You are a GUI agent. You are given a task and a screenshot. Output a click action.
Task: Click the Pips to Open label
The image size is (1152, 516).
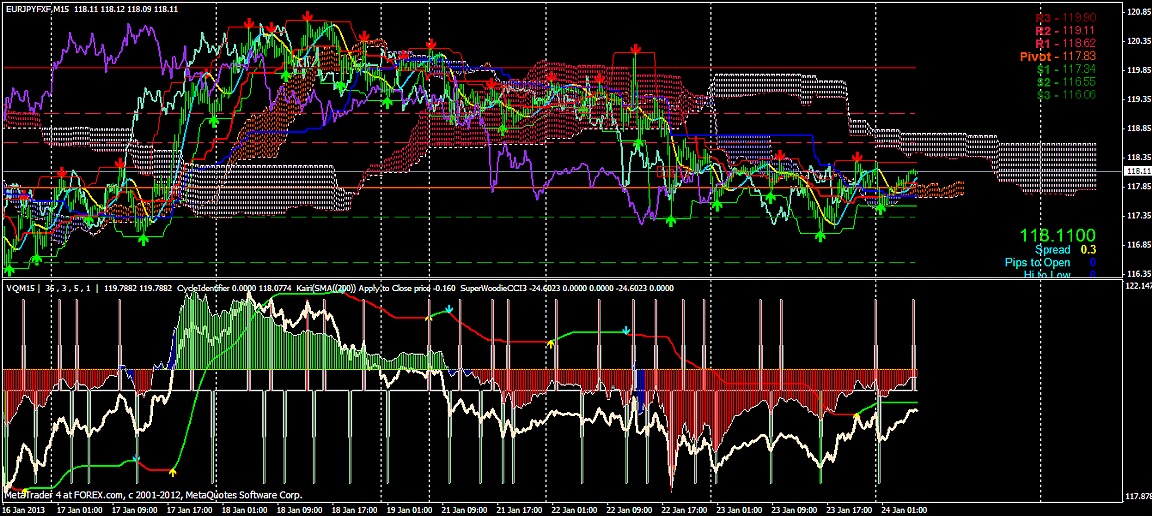[1037, 263]
